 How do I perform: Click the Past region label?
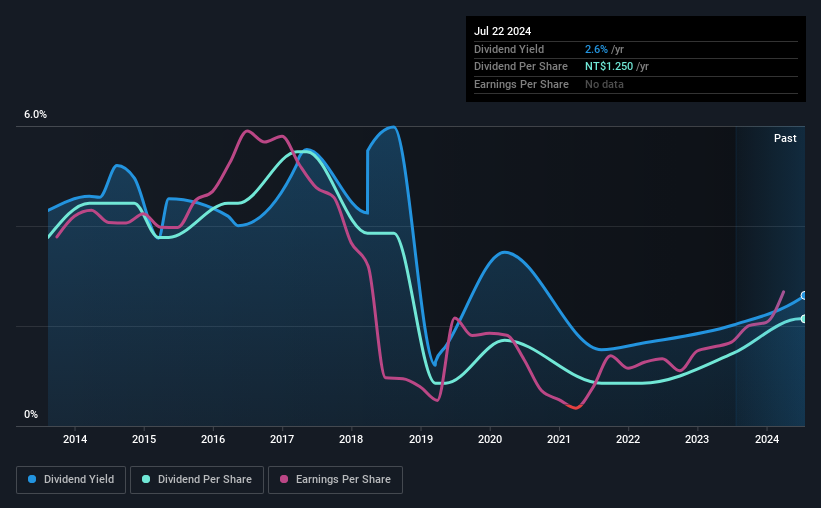coord(785,138)
